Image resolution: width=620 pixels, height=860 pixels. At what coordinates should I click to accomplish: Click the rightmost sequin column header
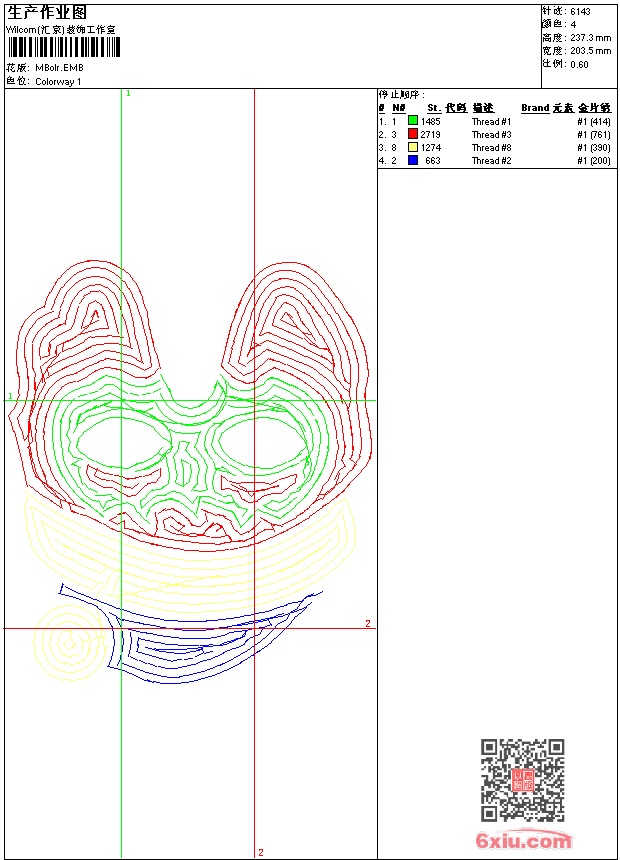594,108
